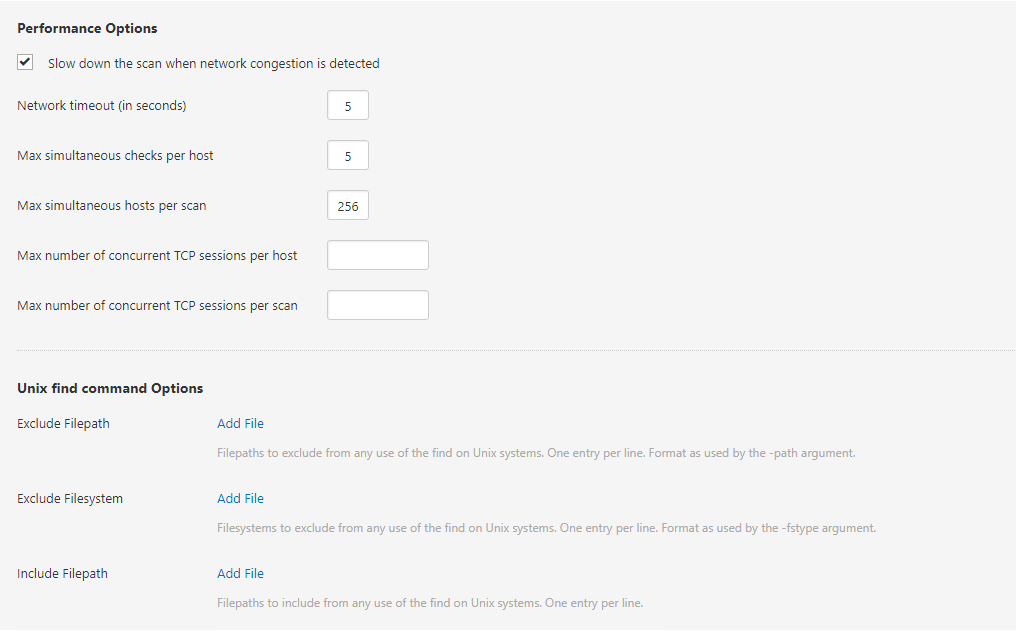Select the Unix find command Options heading

110,388
